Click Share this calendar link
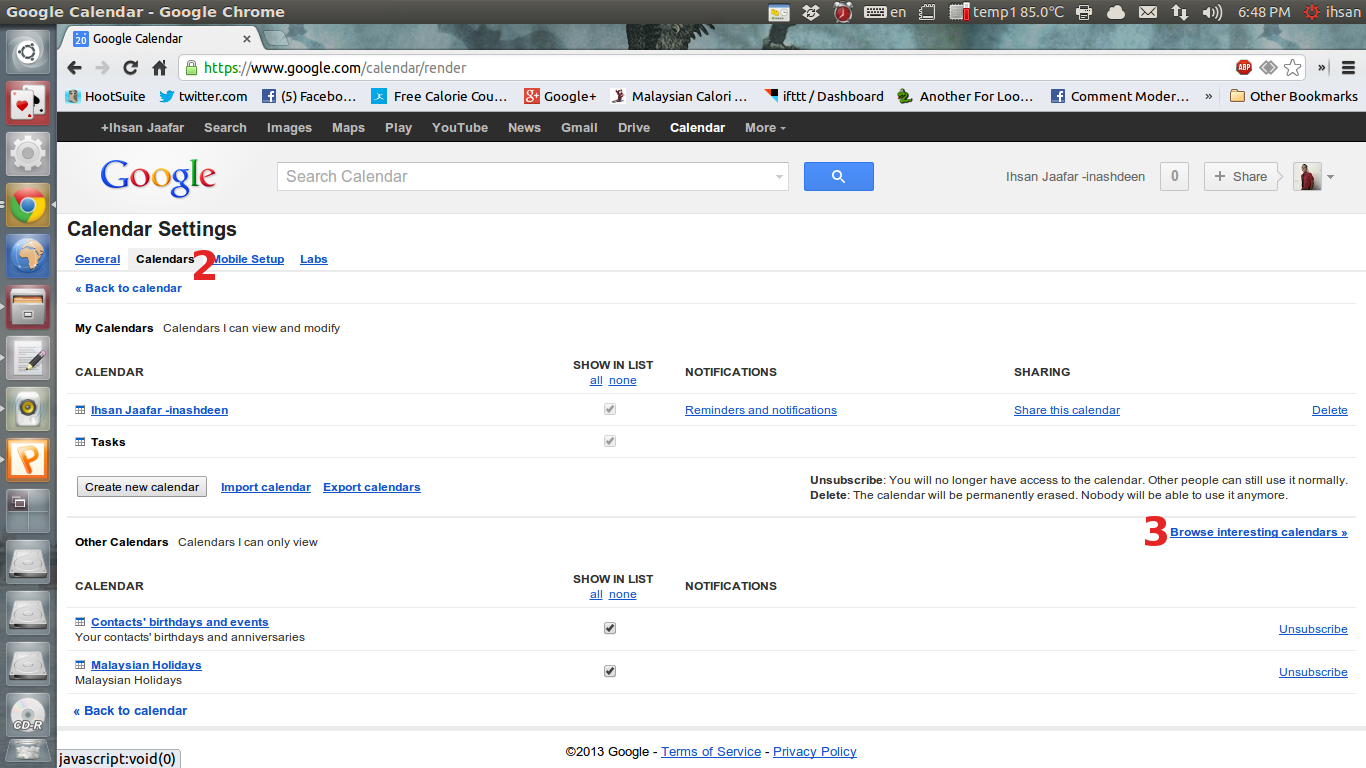Screen dimensions: 1366x768 click(1067, 410)
